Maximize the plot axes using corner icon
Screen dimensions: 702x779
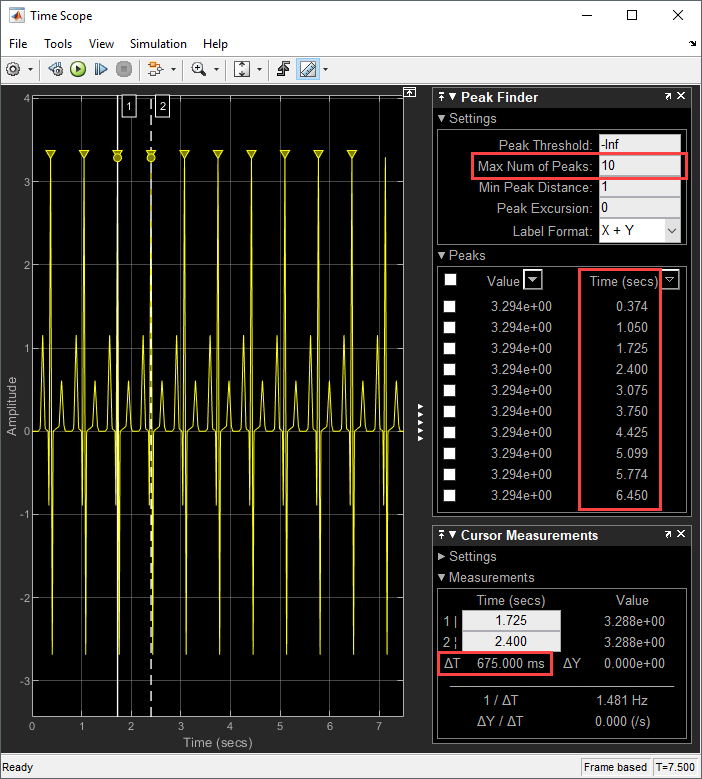click(409, 92)
